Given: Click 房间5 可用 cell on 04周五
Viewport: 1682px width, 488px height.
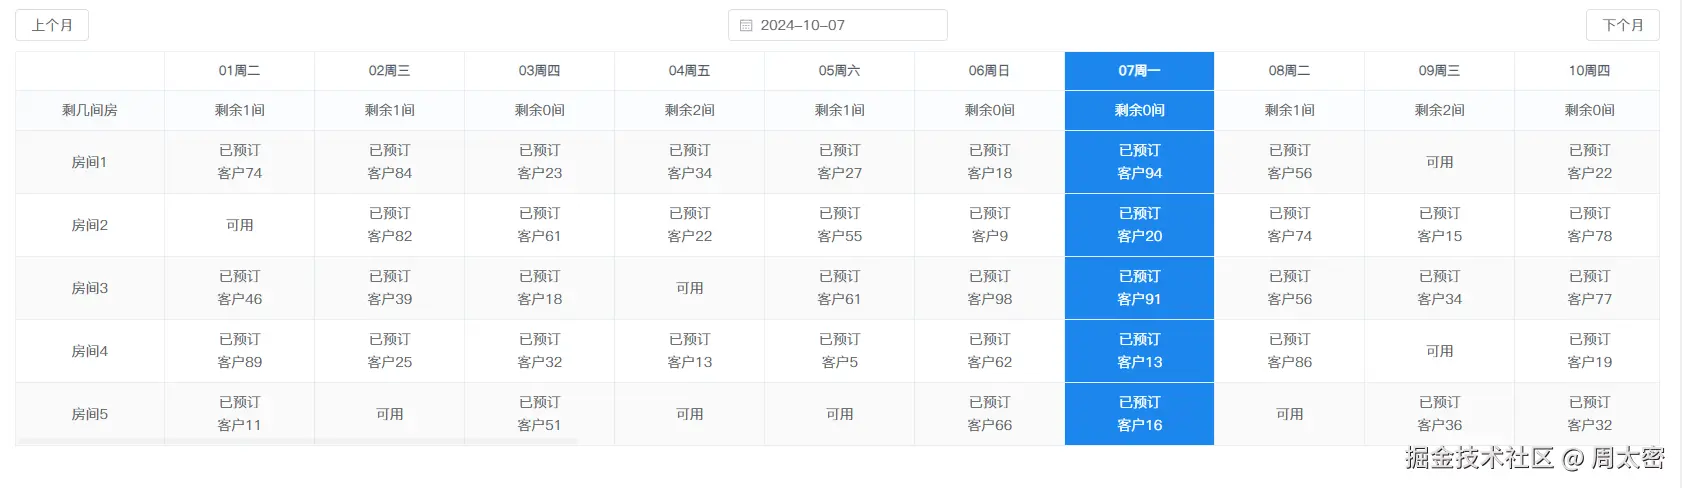Looking at the screenshot, I should pos(690,414).
